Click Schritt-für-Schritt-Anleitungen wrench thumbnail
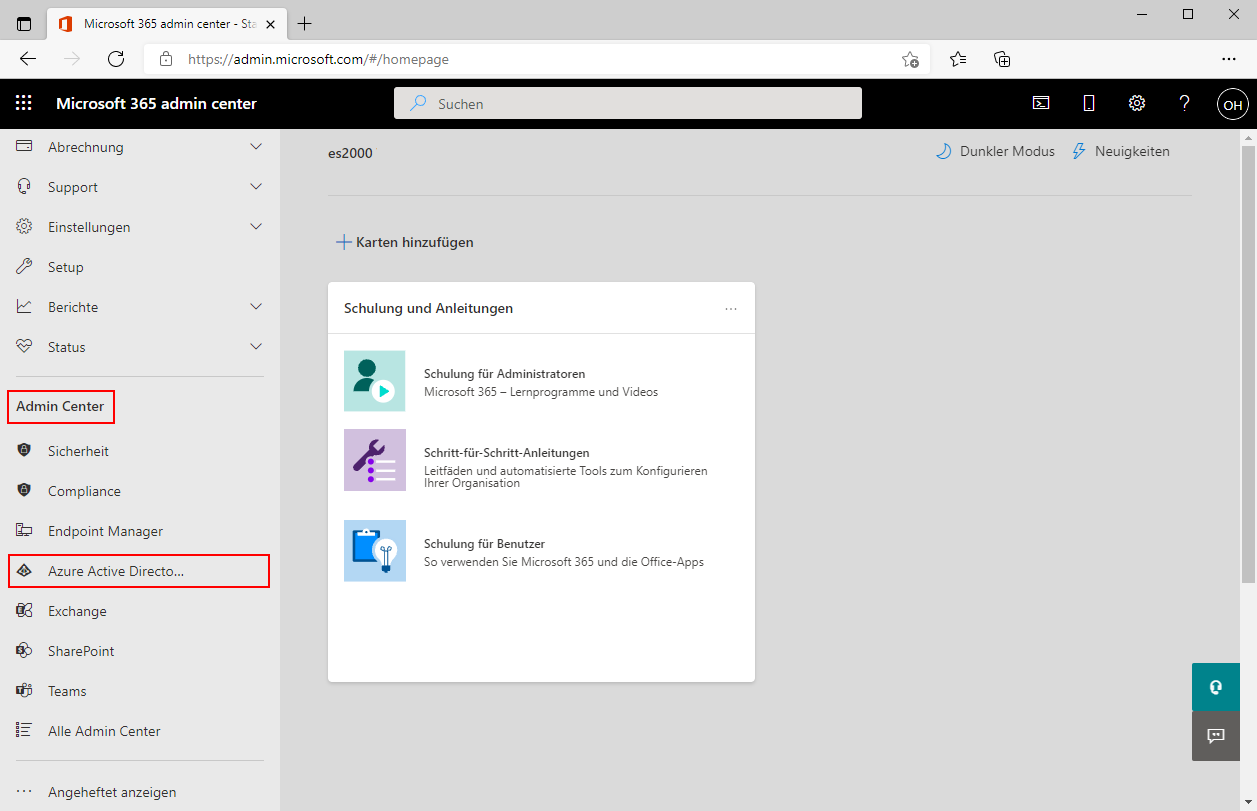Image resolution: width=1257 pixels, height=811 pixels. [375, 460]
